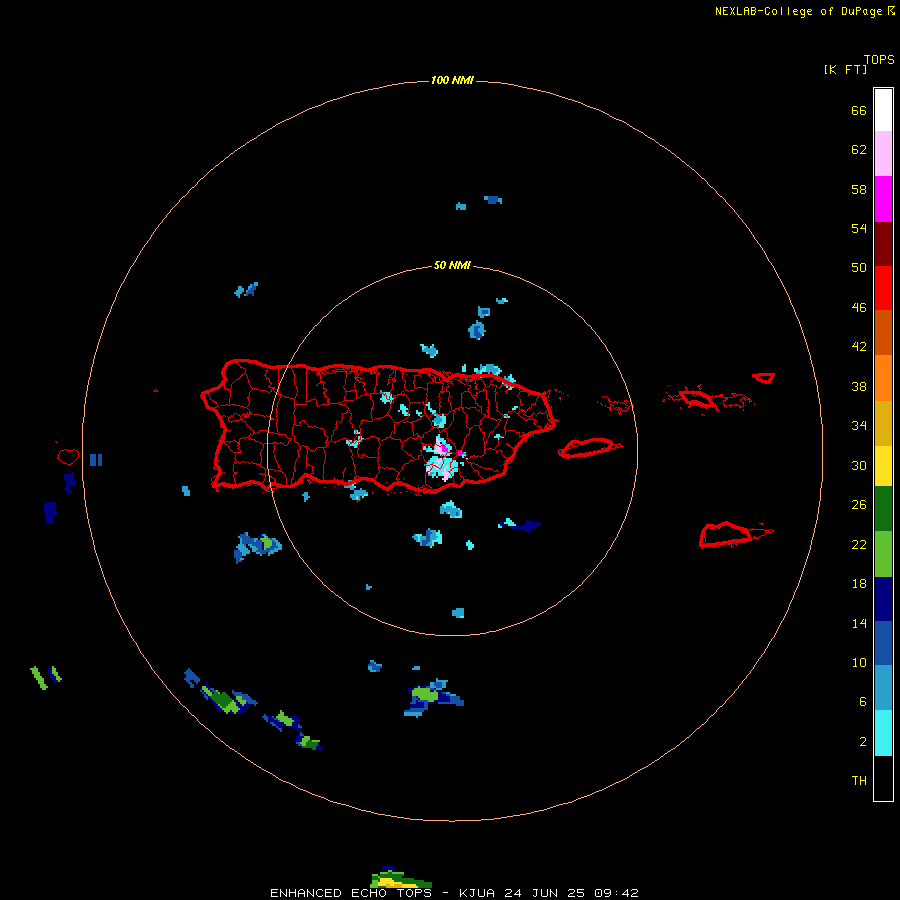Select the dark red legend swatch
This screenshot has width=900, height=900.
point(883,243)
